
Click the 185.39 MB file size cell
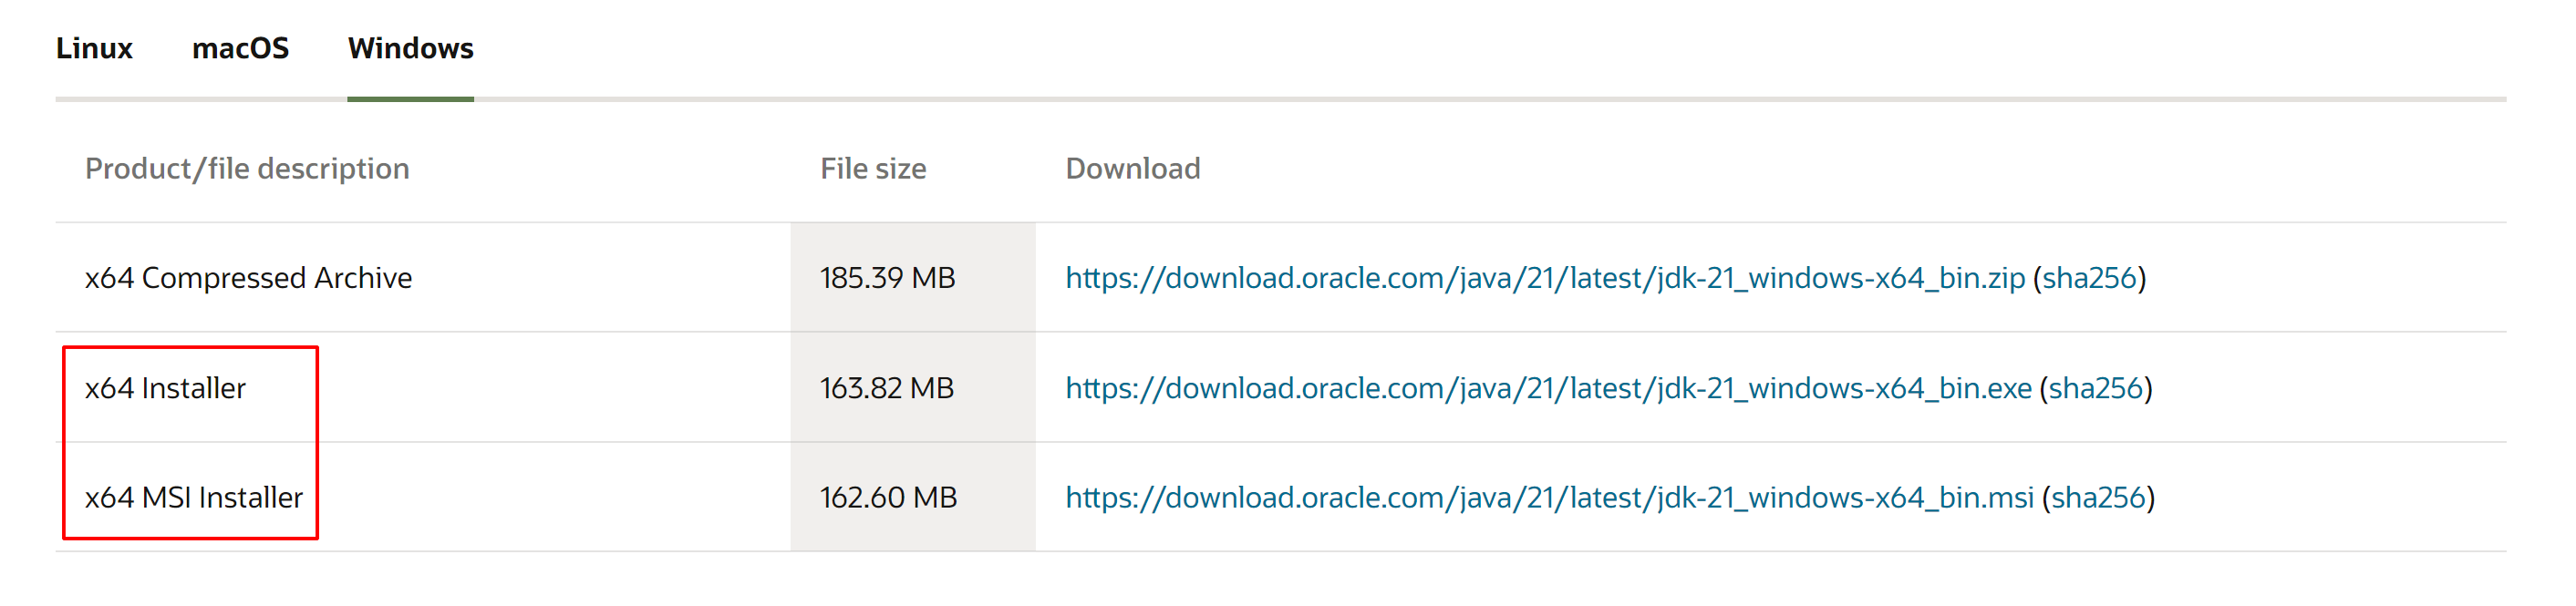tap(887, 278)
